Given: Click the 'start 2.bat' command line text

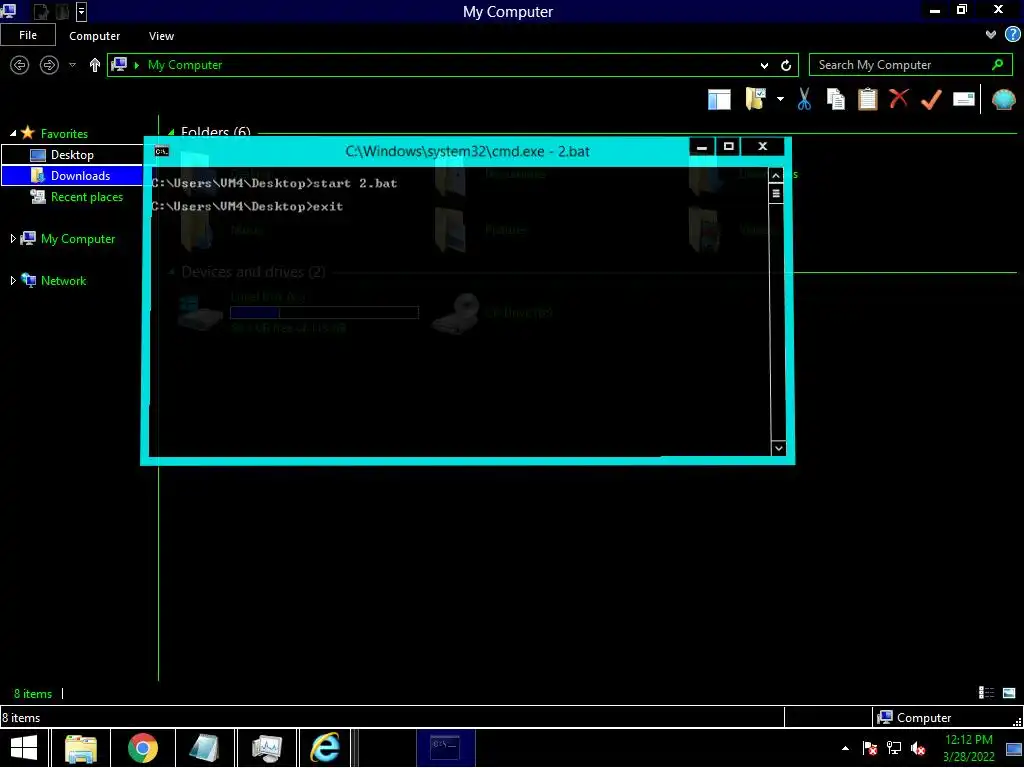Looking at the screenshot, I should click(355, 184).
